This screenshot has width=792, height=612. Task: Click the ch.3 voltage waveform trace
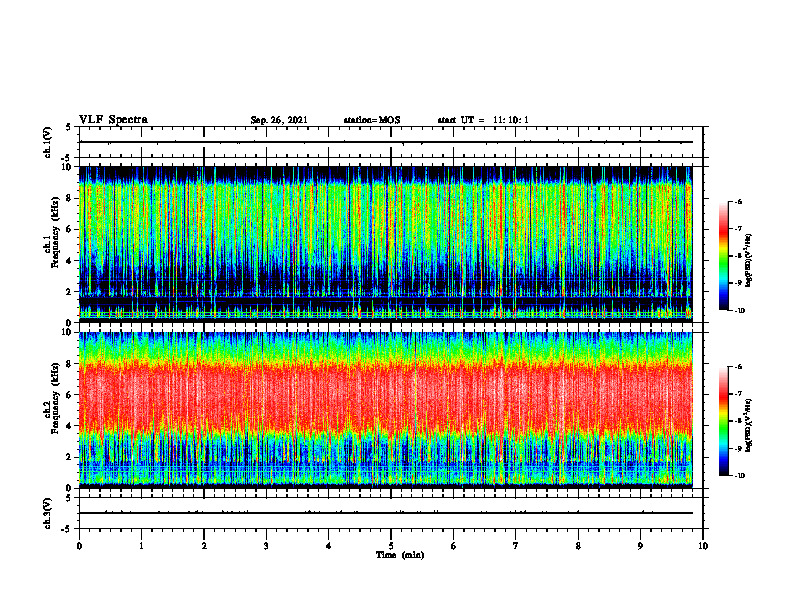coord(386,513)
